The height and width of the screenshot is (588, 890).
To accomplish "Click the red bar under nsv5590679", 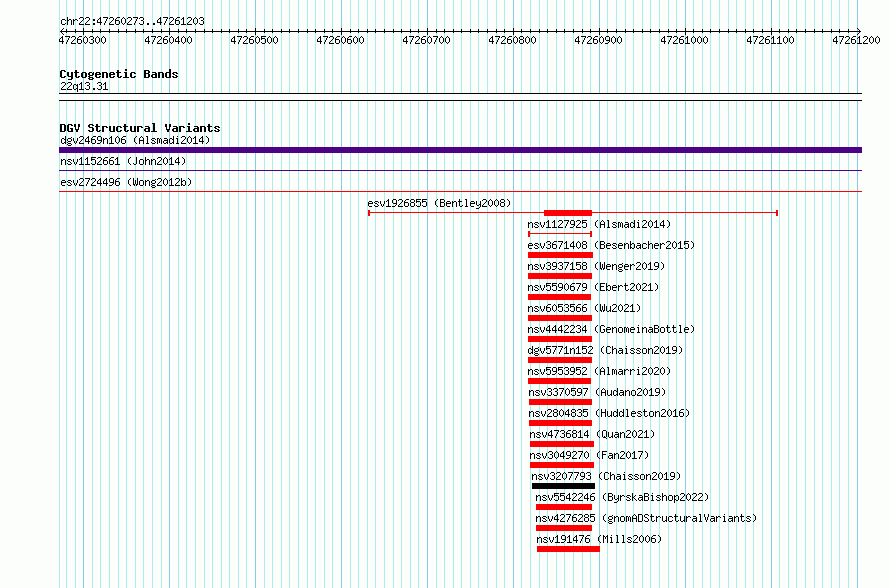I will pyautogui.click(x=560, y=297).
